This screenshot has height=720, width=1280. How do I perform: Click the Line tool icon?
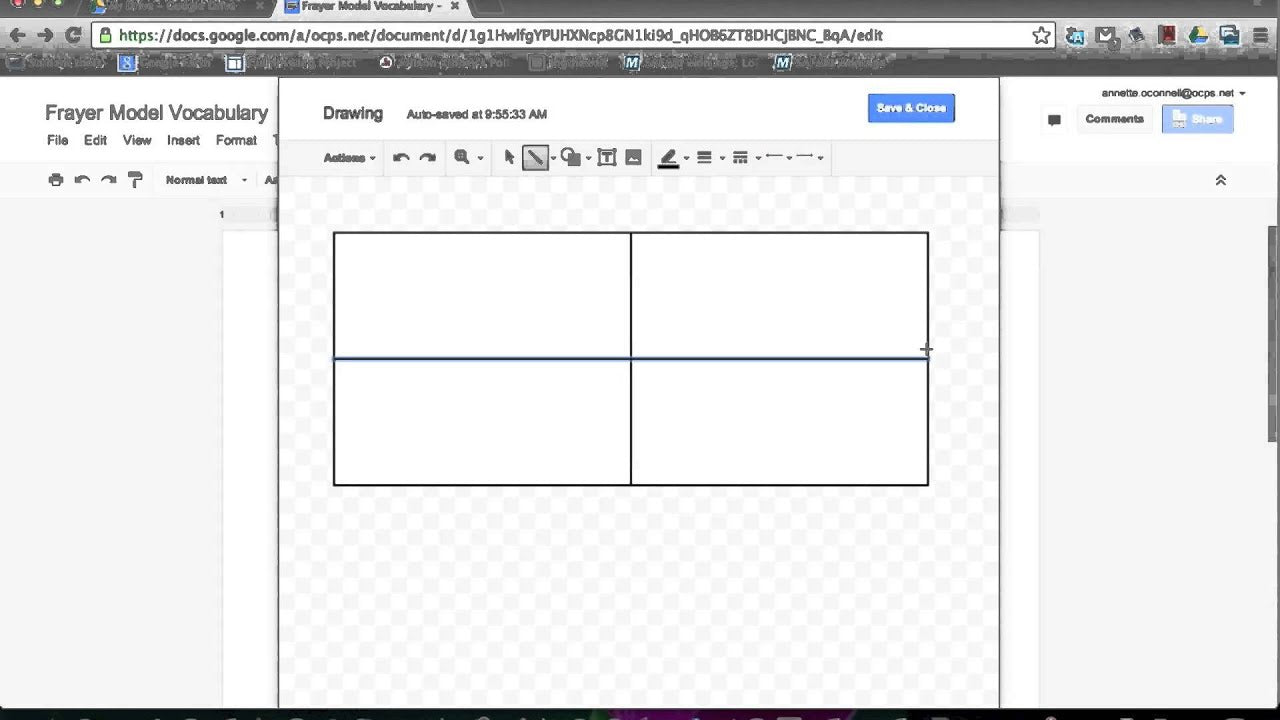point(535,158)
